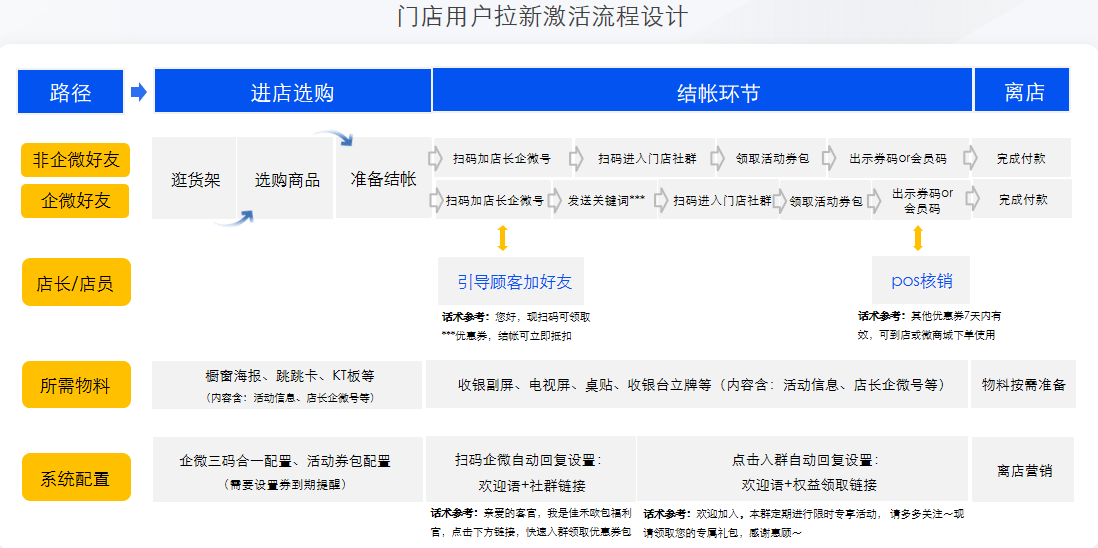The image size is (1098, 548).
Task: Click 扫码进入门店社群 in the 非企微好友 row
Action: point(647,158)
